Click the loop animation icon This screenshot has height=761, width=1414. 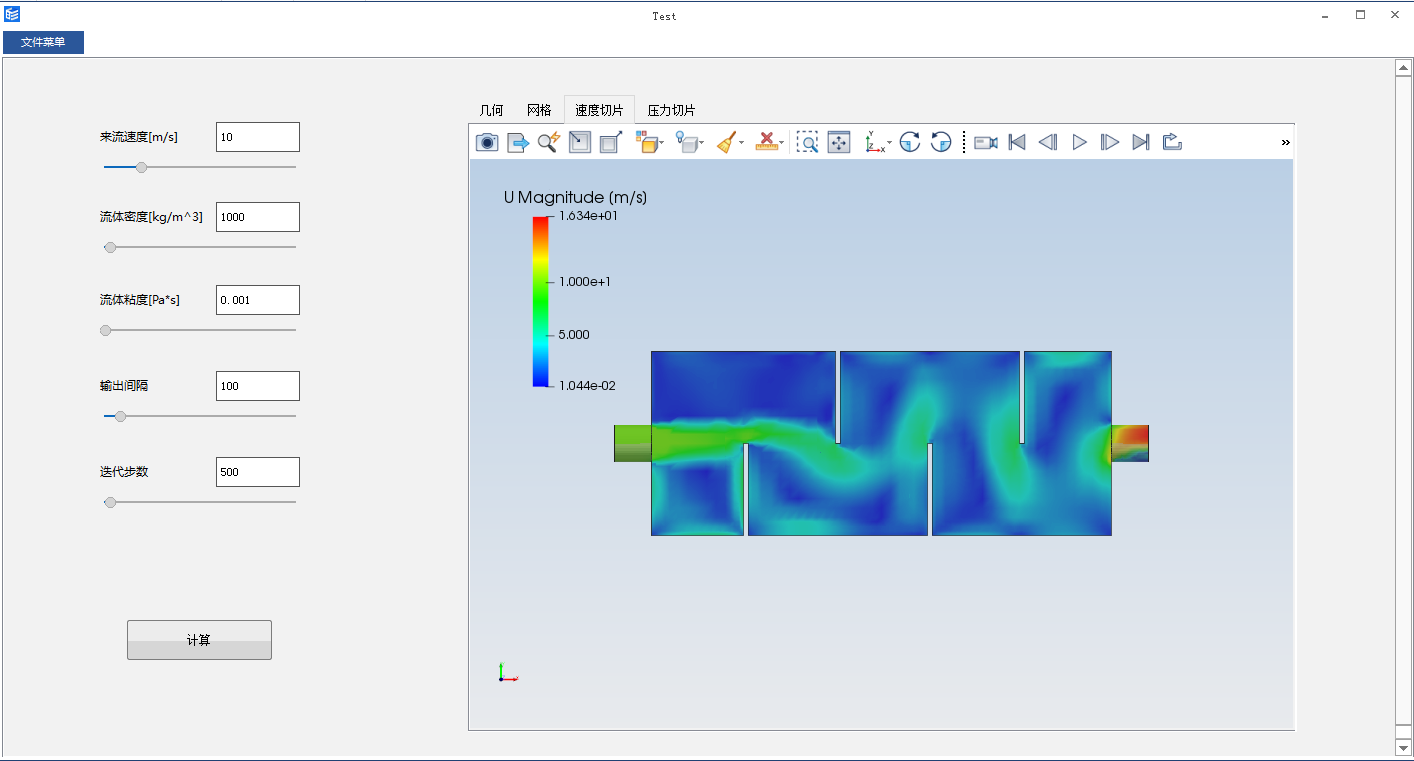pos(1172,142)
